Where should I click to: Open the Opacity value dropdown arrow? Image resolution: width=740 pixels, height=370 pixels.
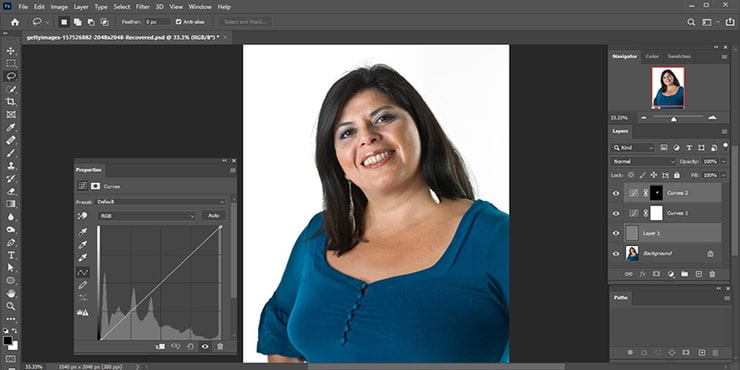(x=723, y=161)
